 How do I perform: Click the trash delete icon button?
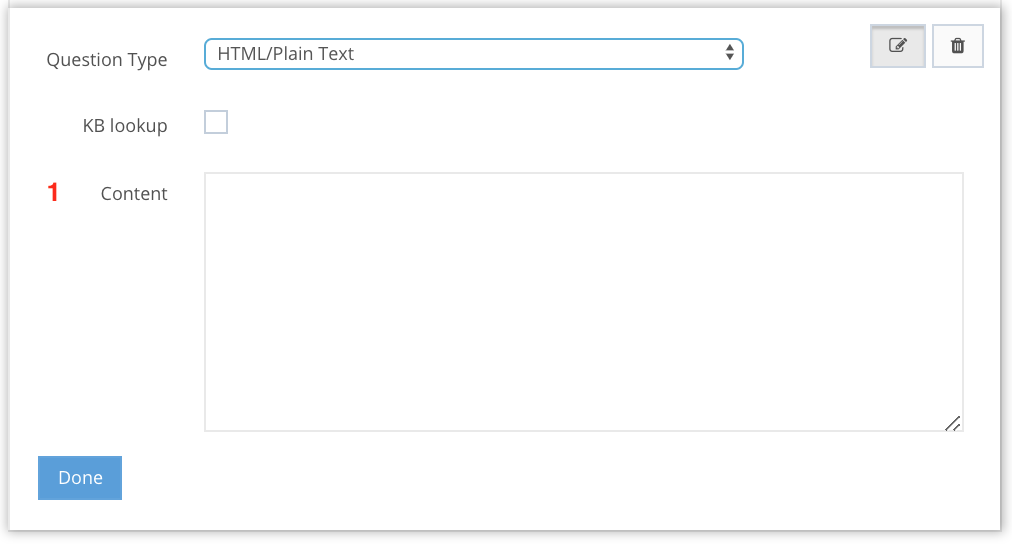tap(957, 46)
